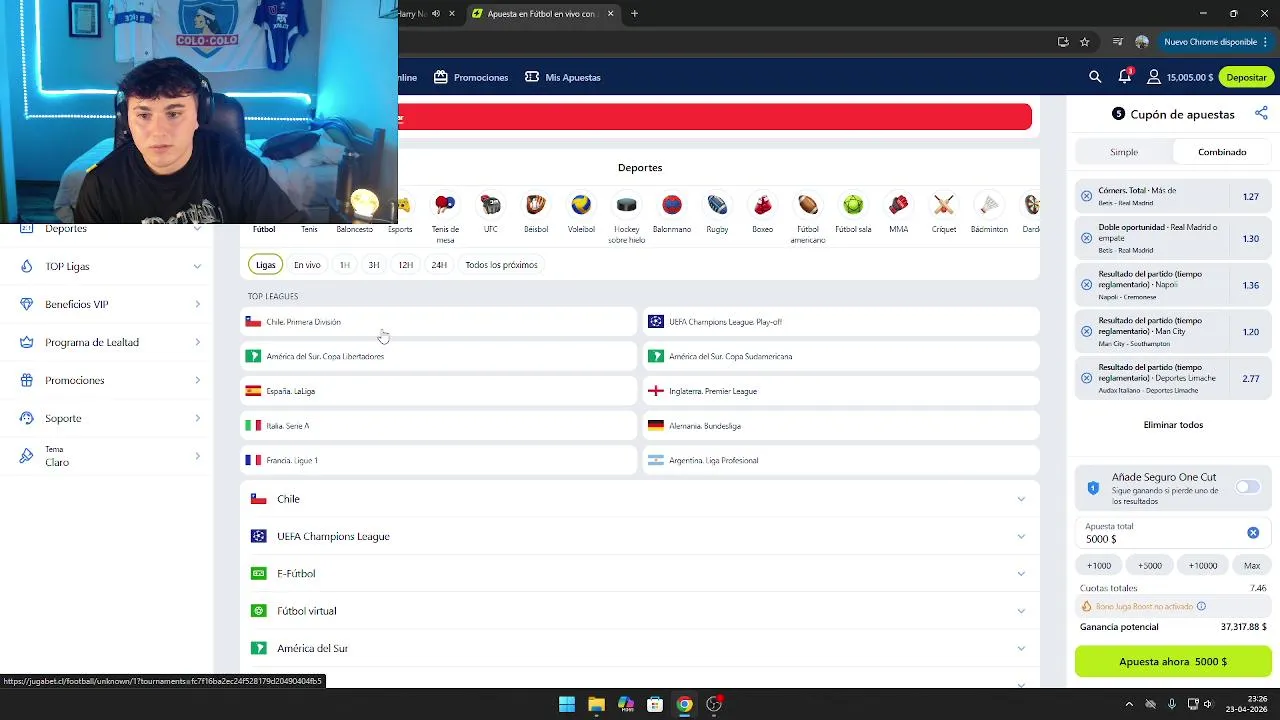The image size is (1280, 720).
Task: Show Bono Juga Boost info icon
Action: (1201, 606)
